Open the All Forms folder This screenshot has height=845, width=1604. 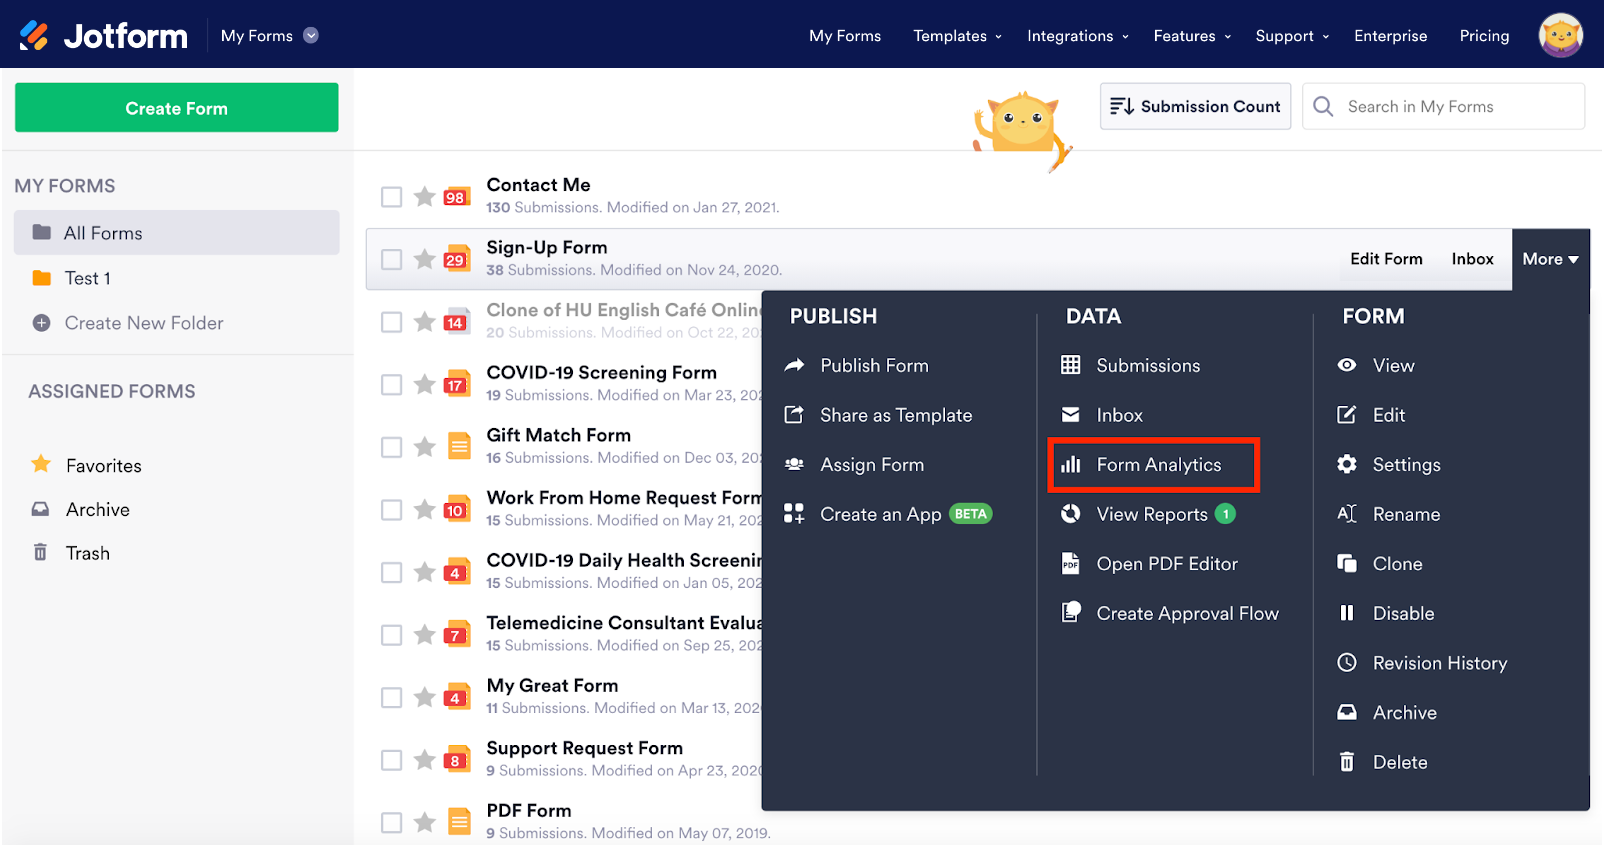click(177, 233)
